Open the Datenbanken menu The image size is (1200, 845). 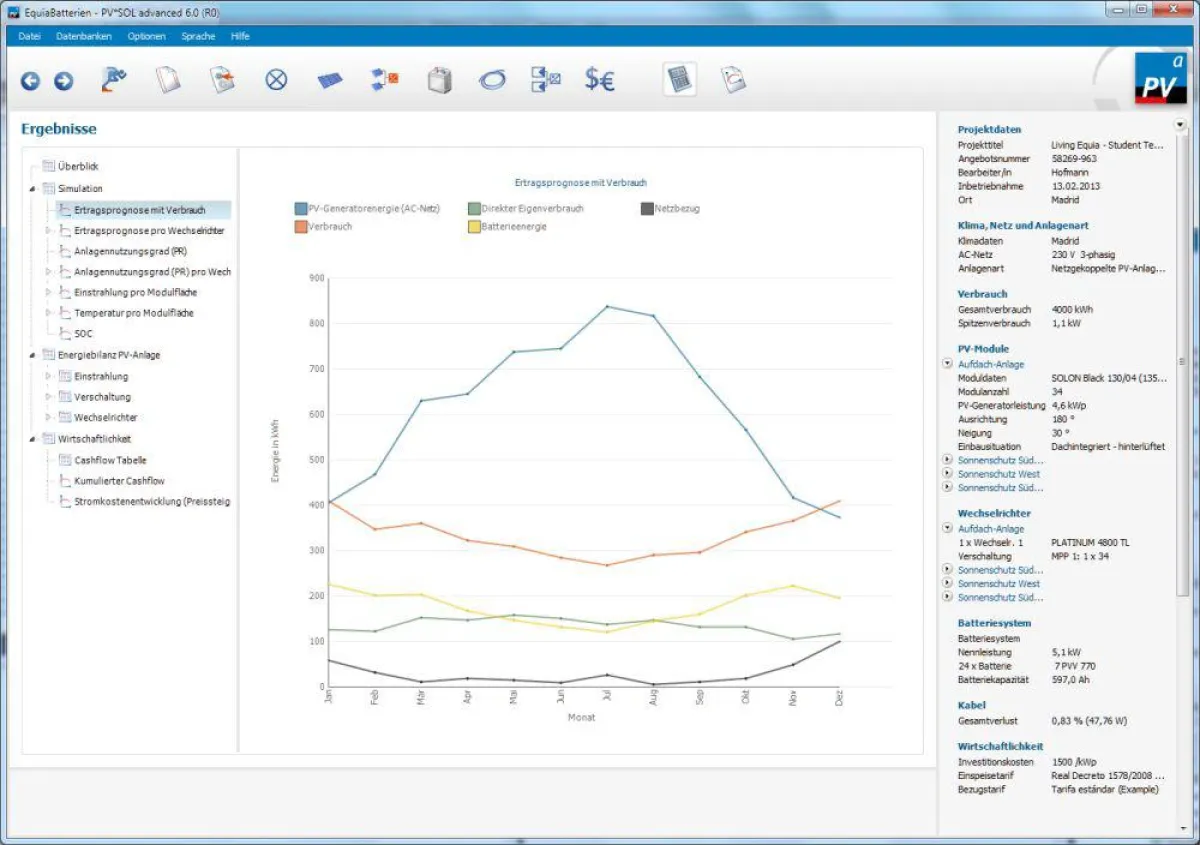[84, 36]
